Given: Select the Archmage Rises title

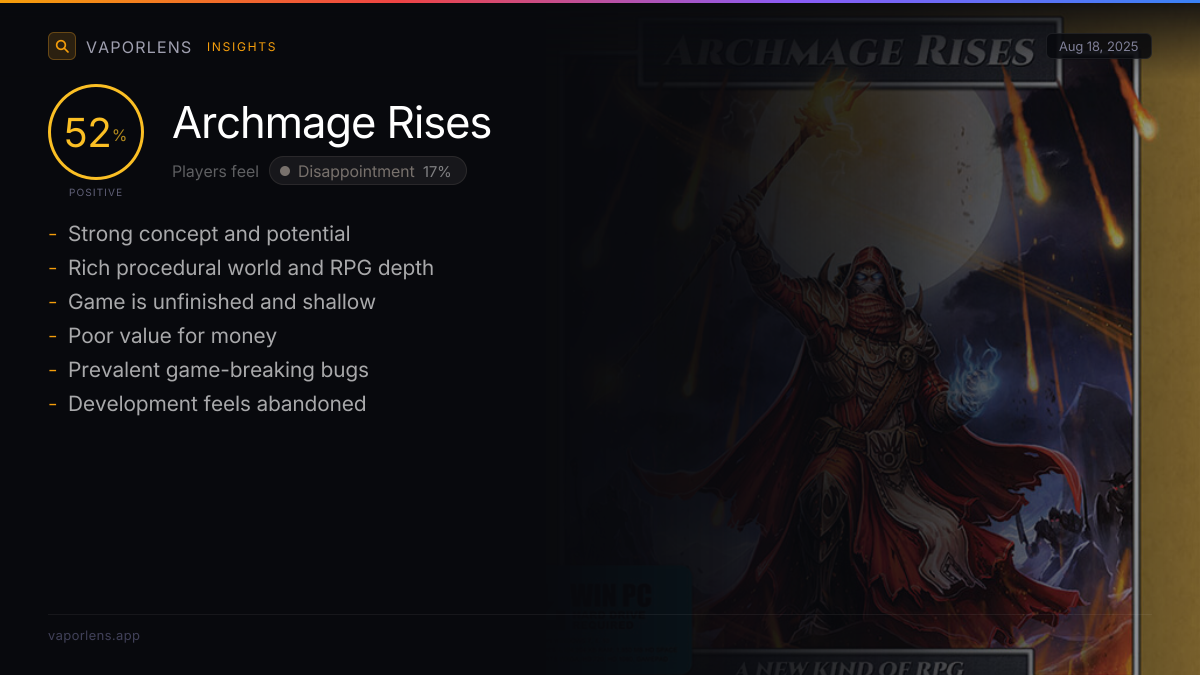Looking at the screenshot, I should click(x=332, y=123).
